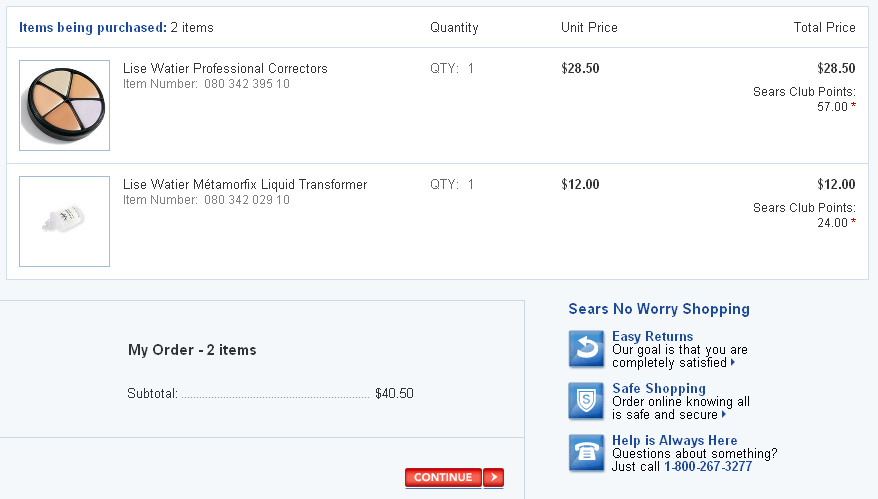This screenshot has height=499, width=878.
Task: Open the Professional Correctors product thumbnail
Action: (x=64, y=105)
